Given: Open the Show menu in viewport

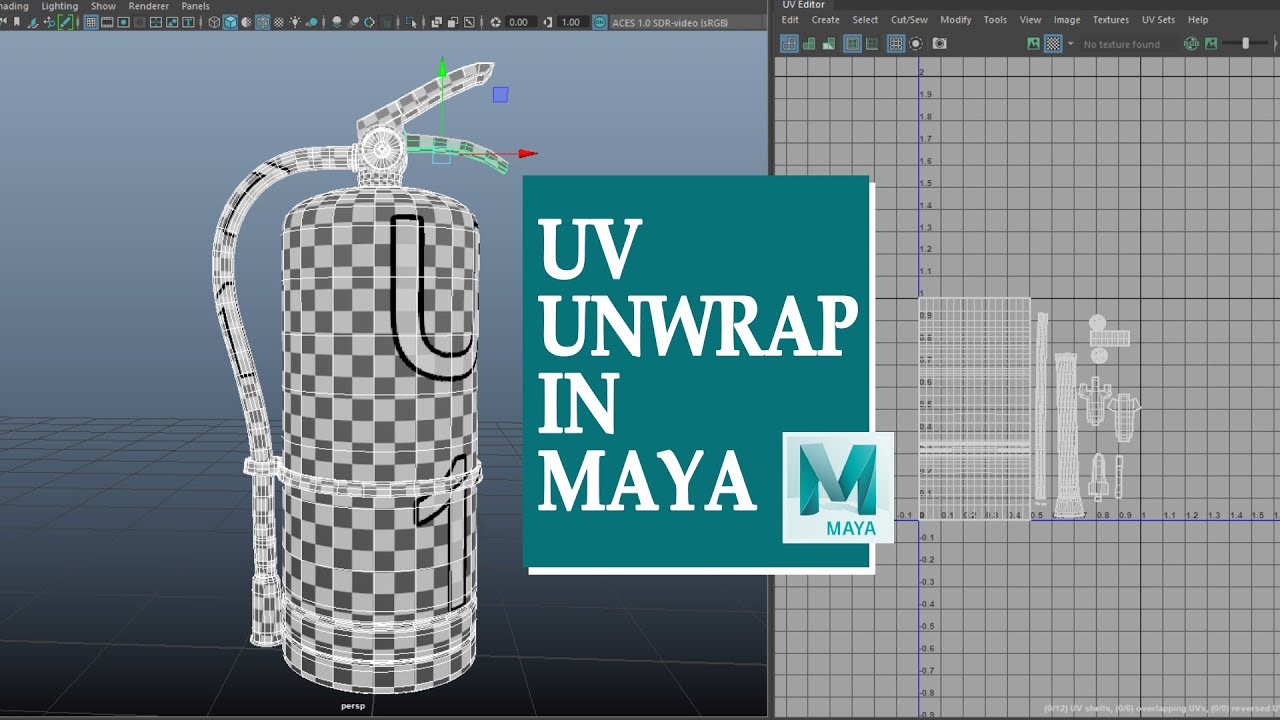Looking at the screenshot, I should click(x=104, y=6).
